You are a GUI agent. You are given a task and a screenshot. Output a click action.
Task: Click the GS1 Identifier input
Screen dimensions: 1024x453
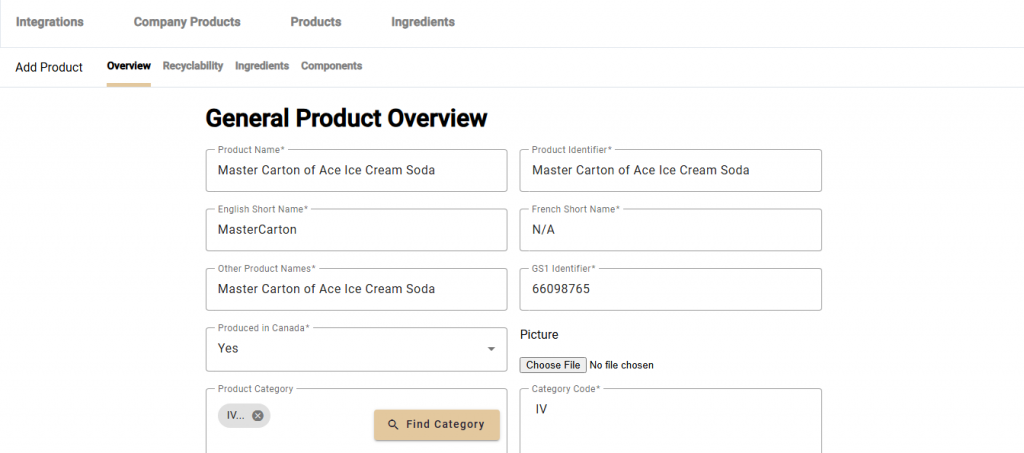(x=670, y=289)
